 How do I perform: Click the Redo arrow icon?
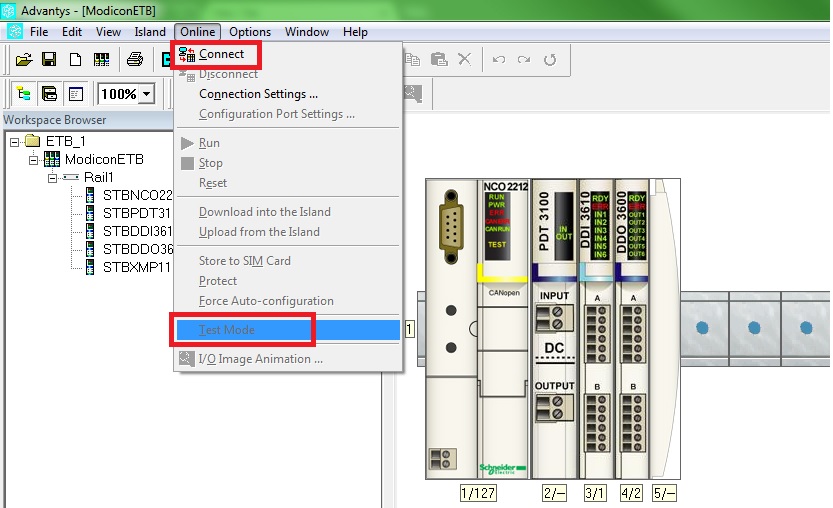tap(524, 60)
